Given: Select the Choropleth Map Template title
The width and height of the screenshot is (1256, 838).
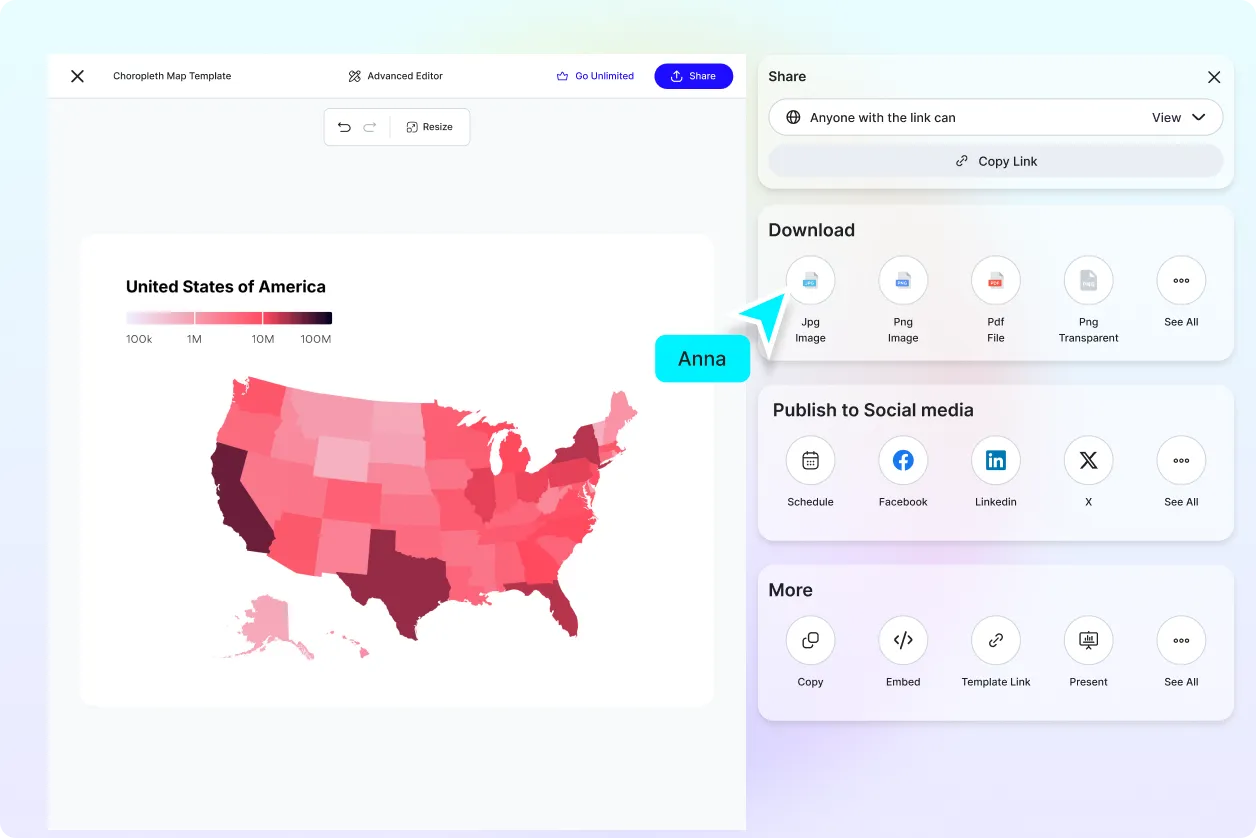Looking at the screenshot, I should click(172, 76).
